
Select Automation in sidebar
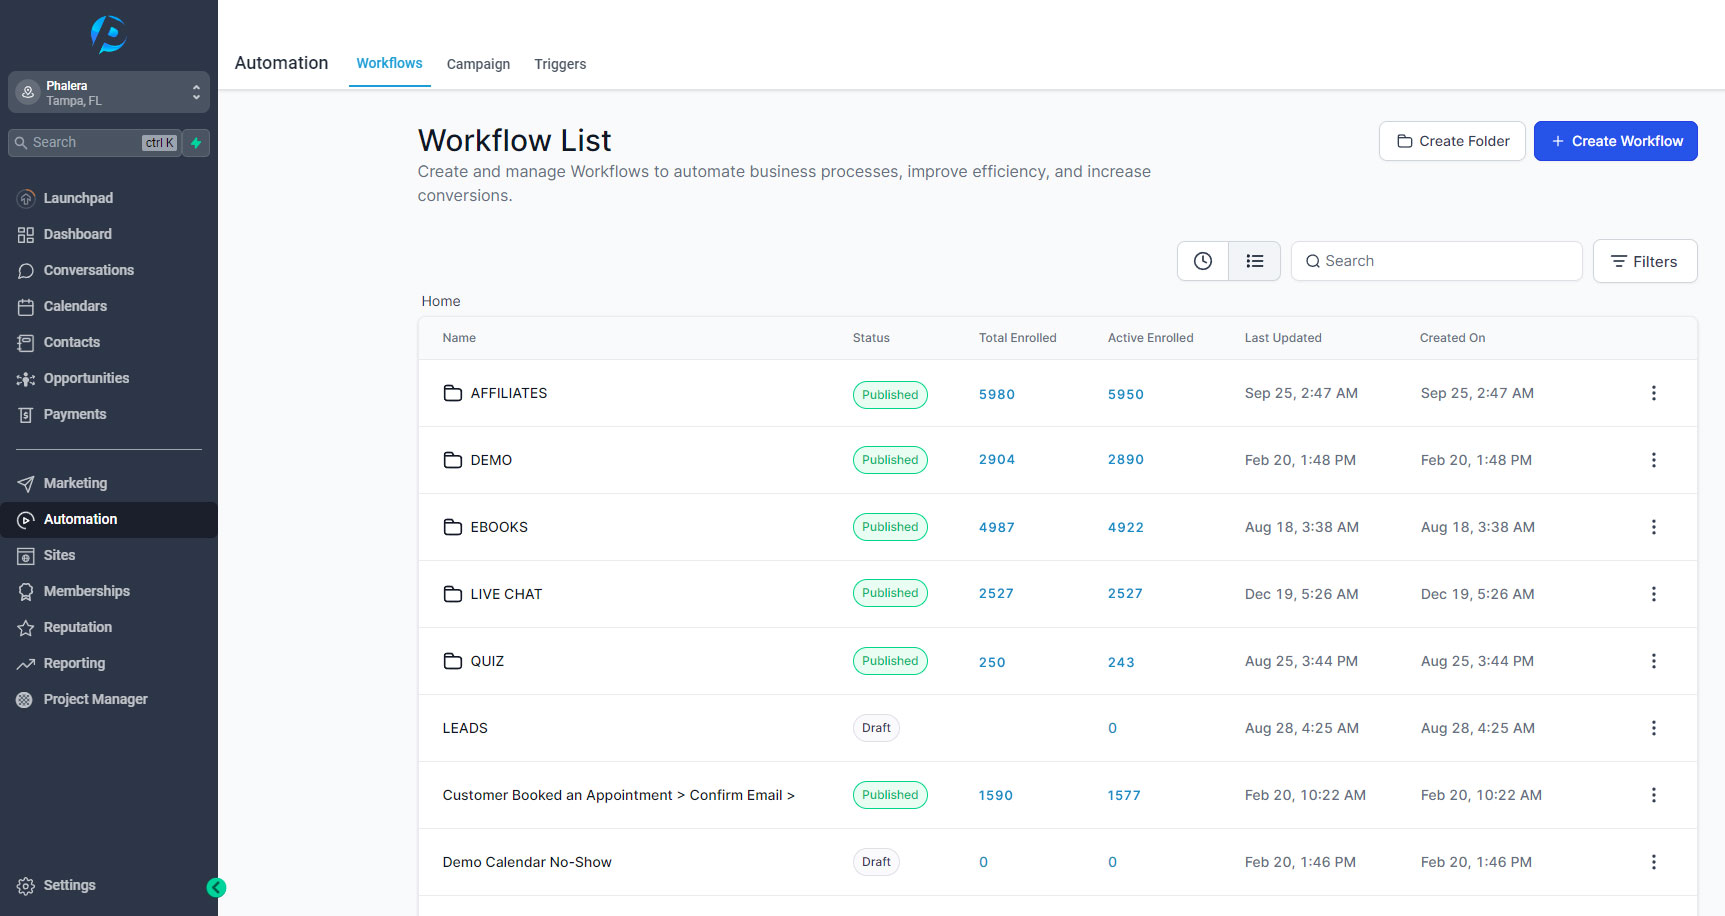point(109,519)
